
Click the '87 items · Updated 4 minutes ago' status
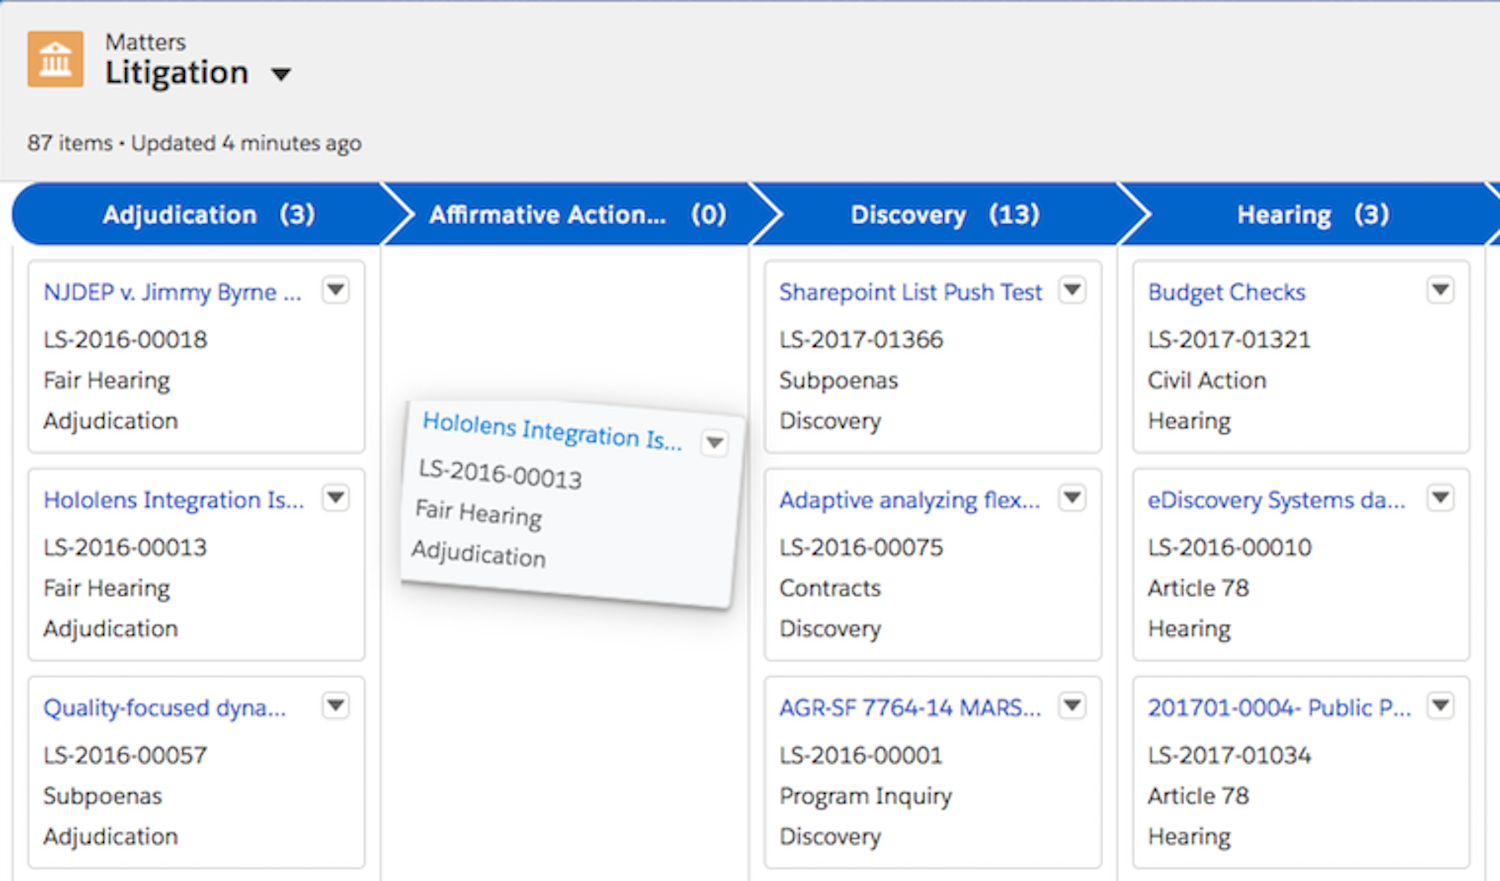pos(194,144)
